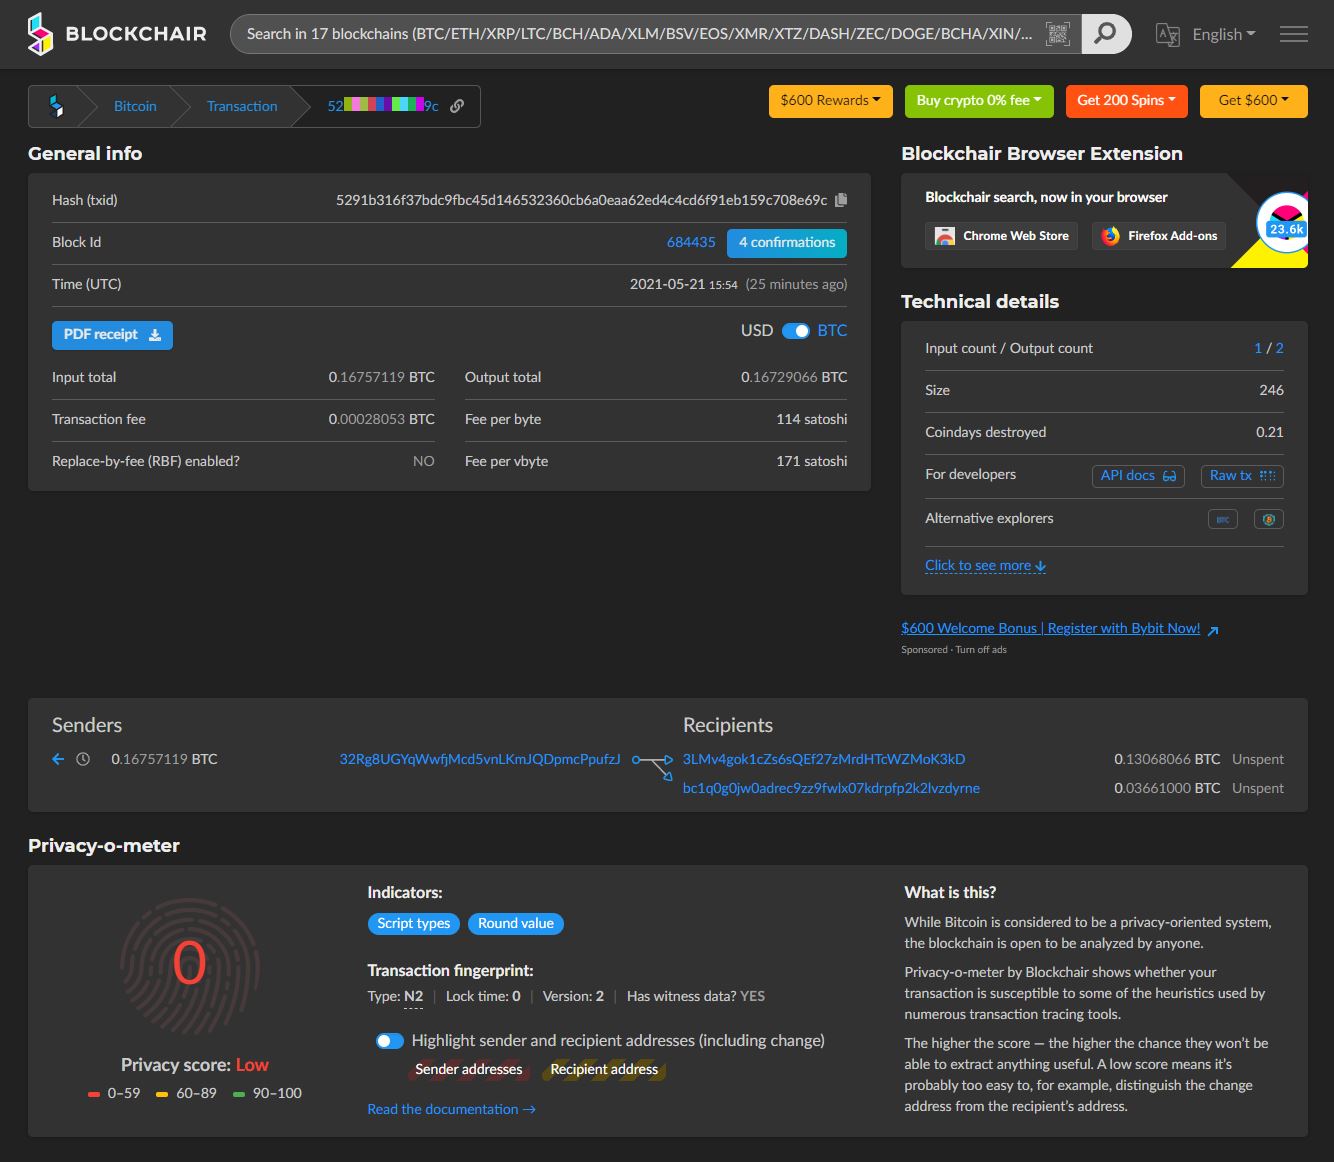1334x1162 pixels.
Task: Open API docs for developers
Action: (x=1138, y=476)
